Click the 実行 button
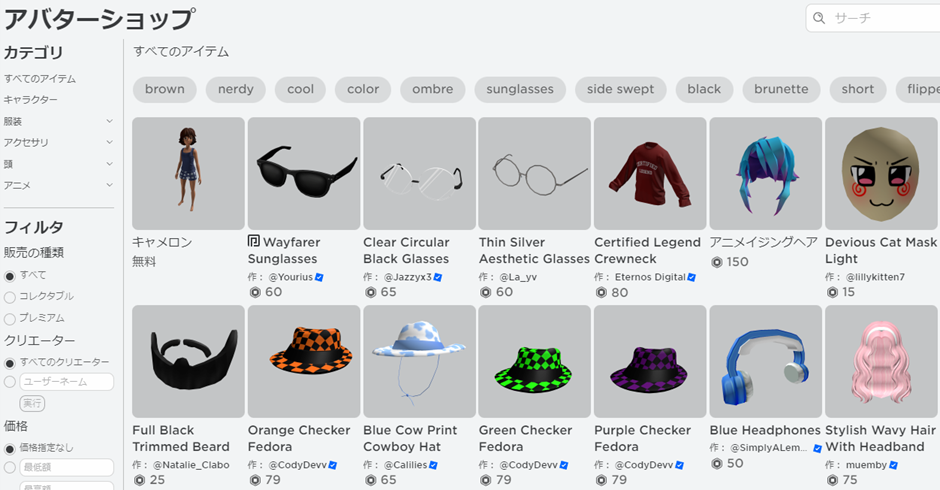940x490 pixels. click(32, 404)
